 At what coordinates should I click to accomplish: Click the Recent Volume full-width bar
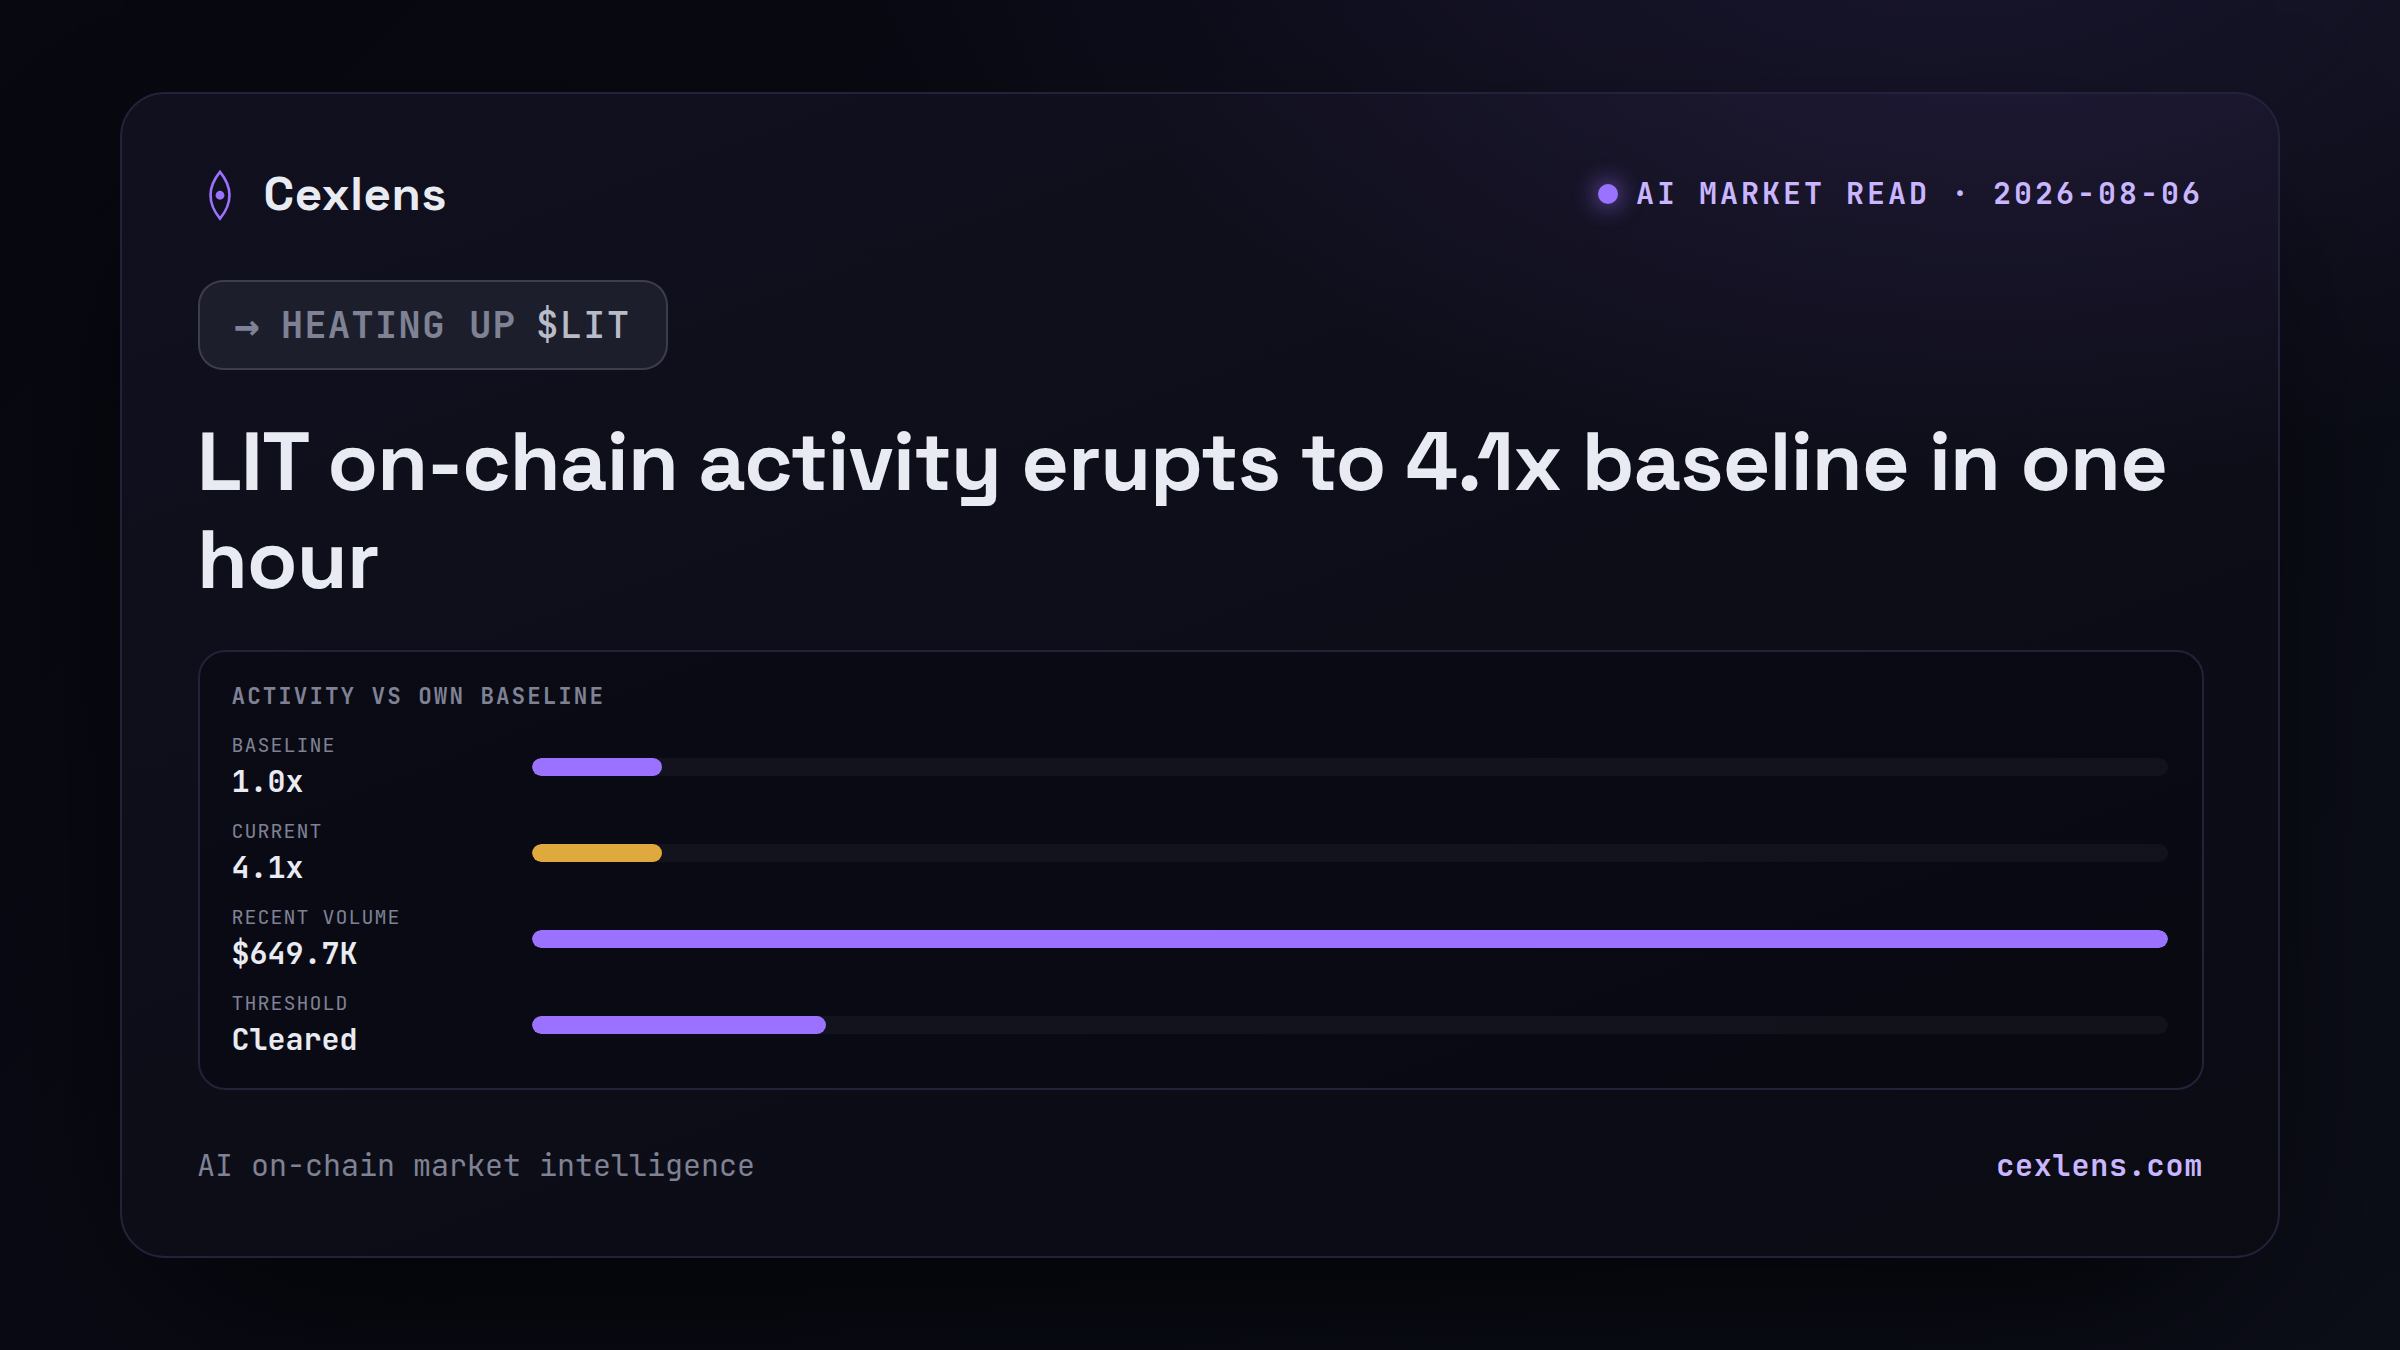1350,939
